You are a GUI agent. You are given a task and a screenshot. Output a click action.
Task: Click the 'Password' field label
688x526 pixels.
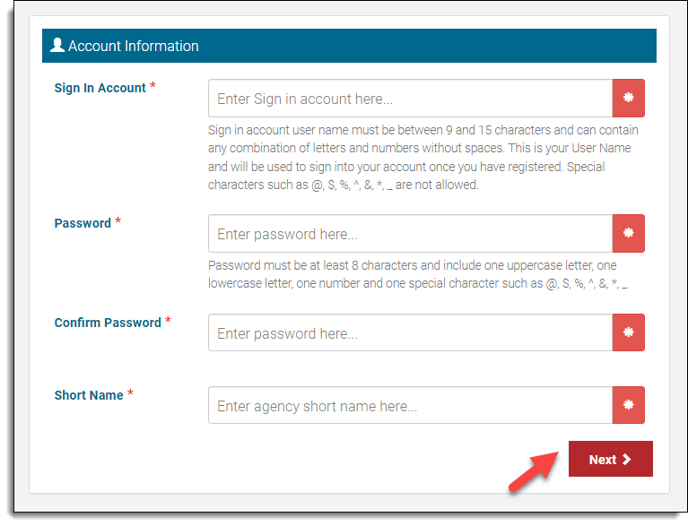(x=82, y=223)
